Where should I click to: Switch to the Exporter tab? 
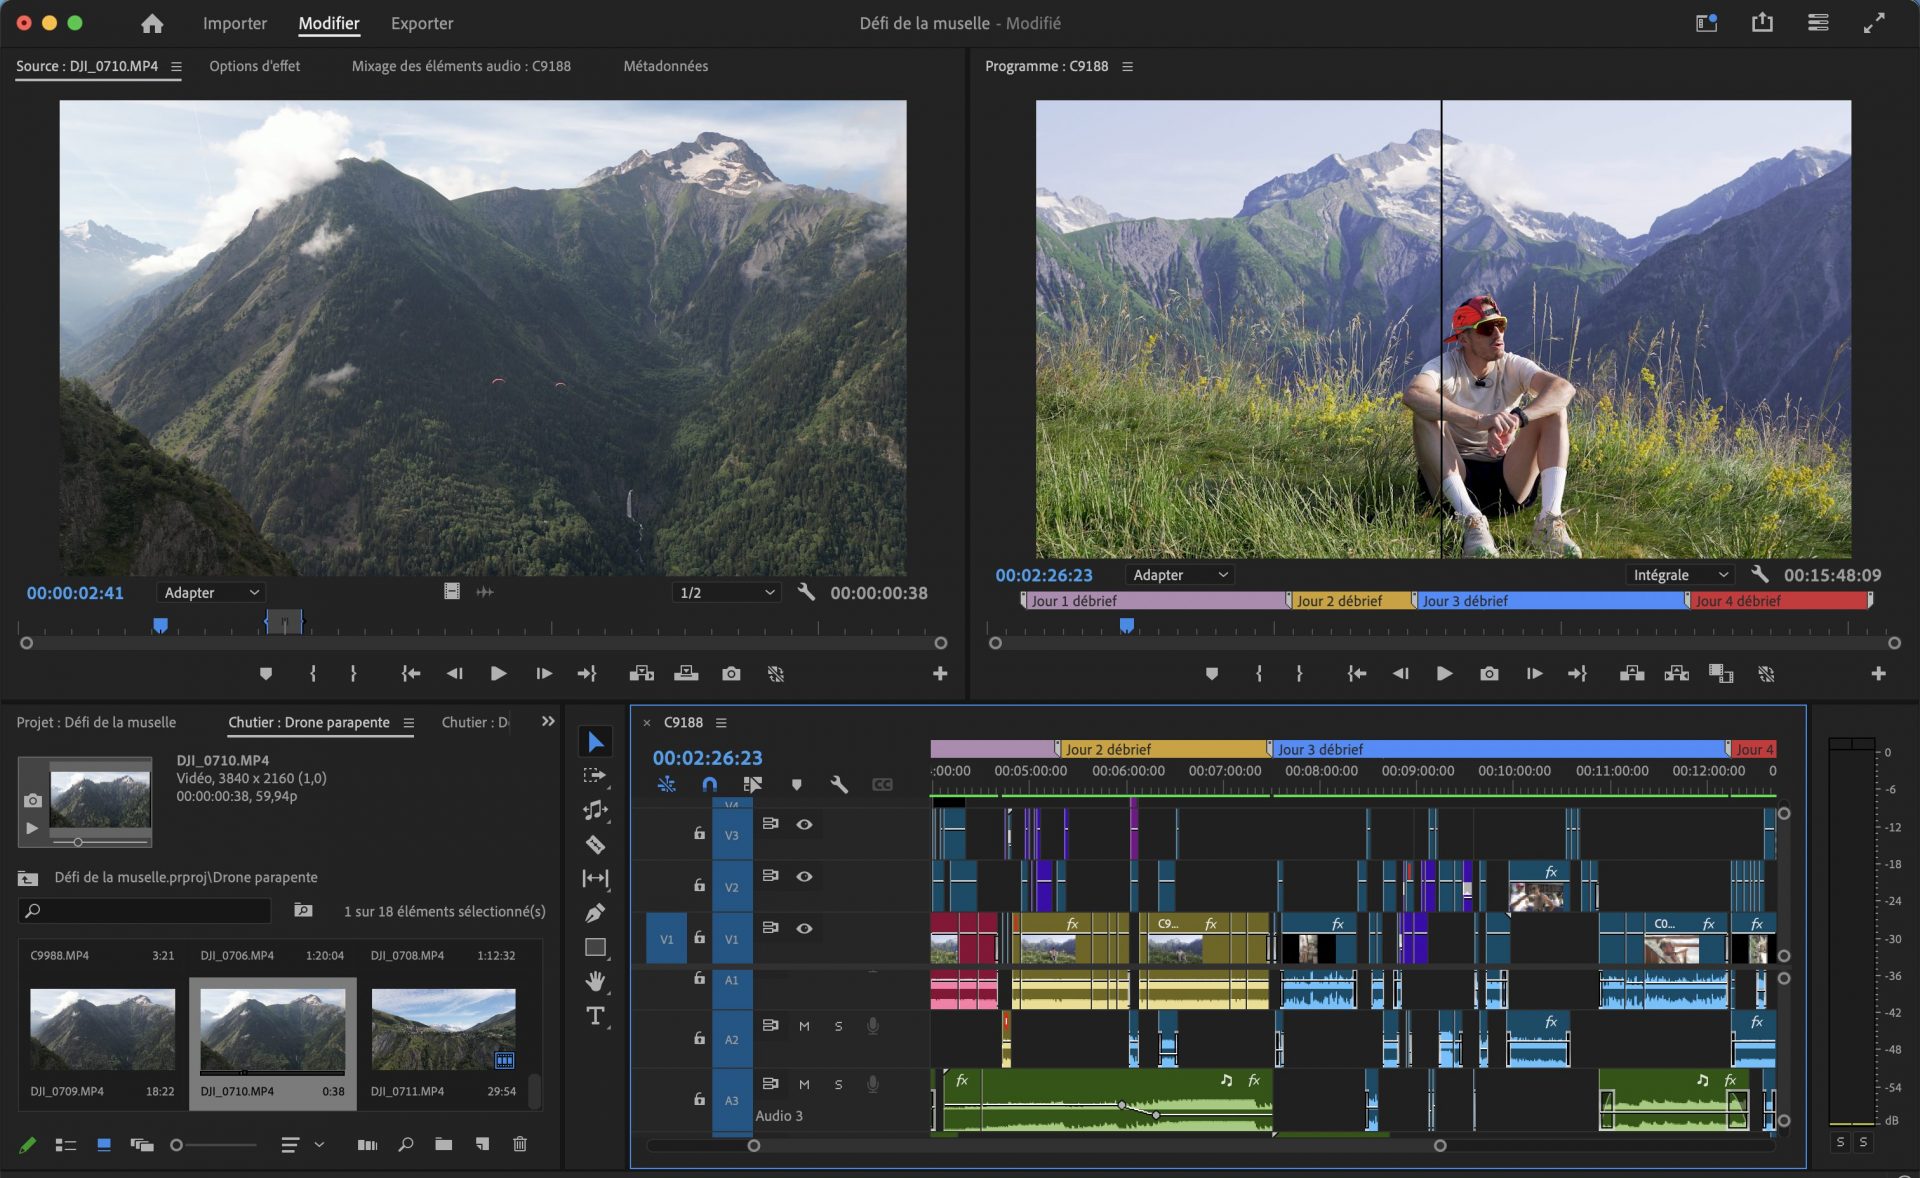click(421, 23)
